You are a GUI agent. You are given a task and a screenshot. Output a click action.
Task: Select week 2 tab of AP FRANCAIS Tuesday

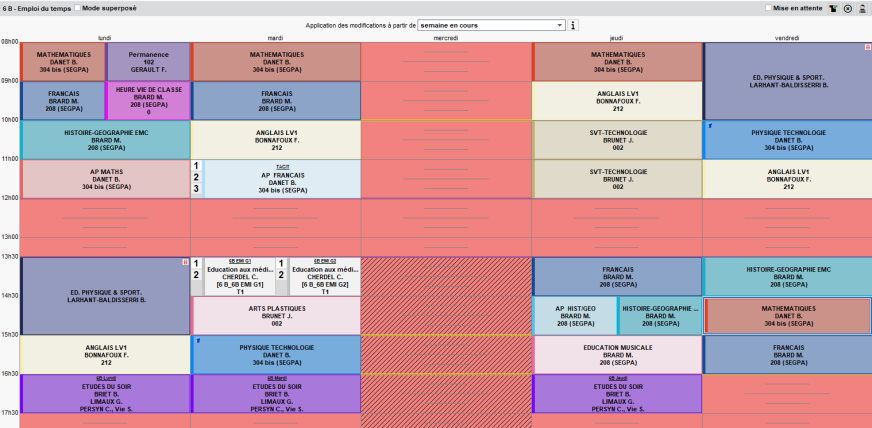[x=196, y=177]
